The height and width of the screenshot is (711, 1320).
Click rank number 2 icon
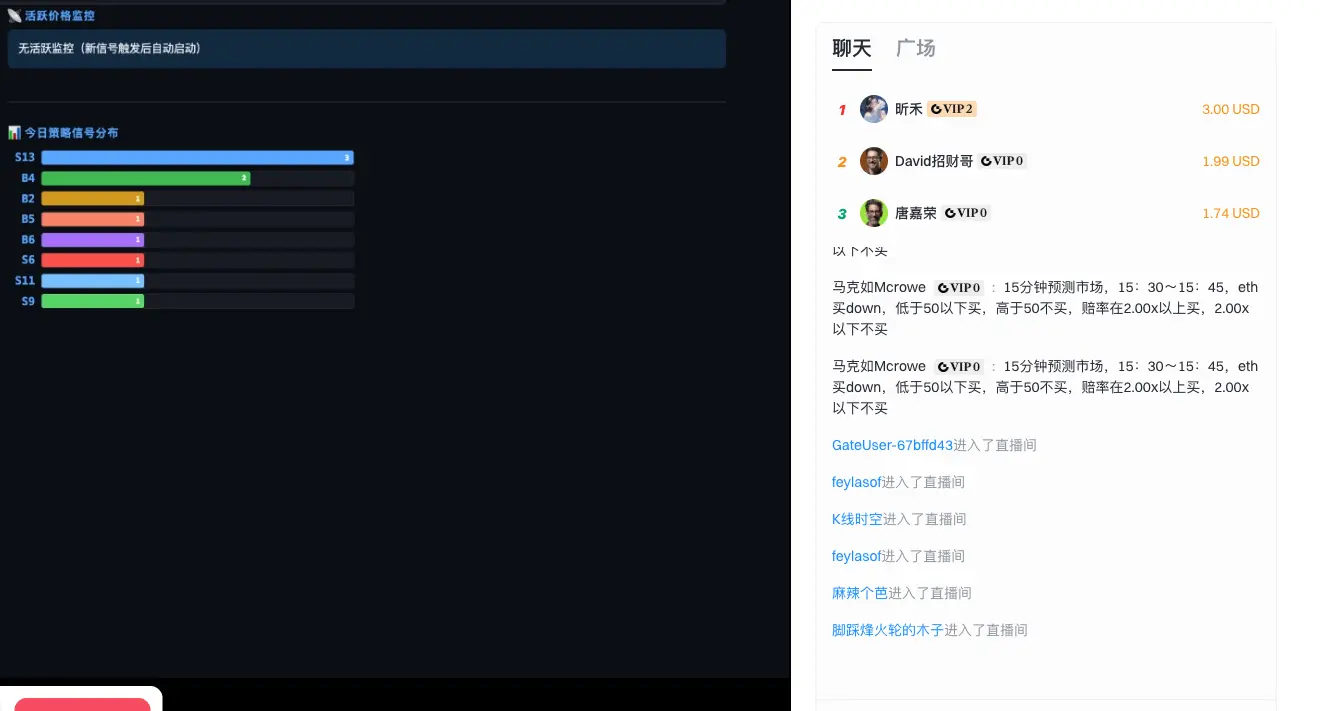click(x=842, y=162)
